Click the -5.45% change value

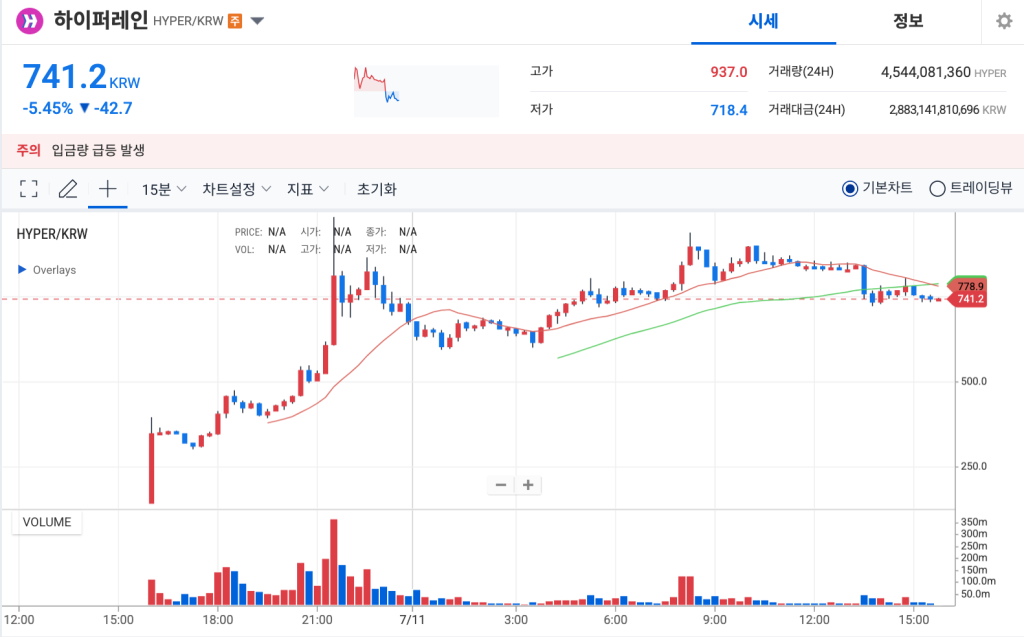coord(48,108)
